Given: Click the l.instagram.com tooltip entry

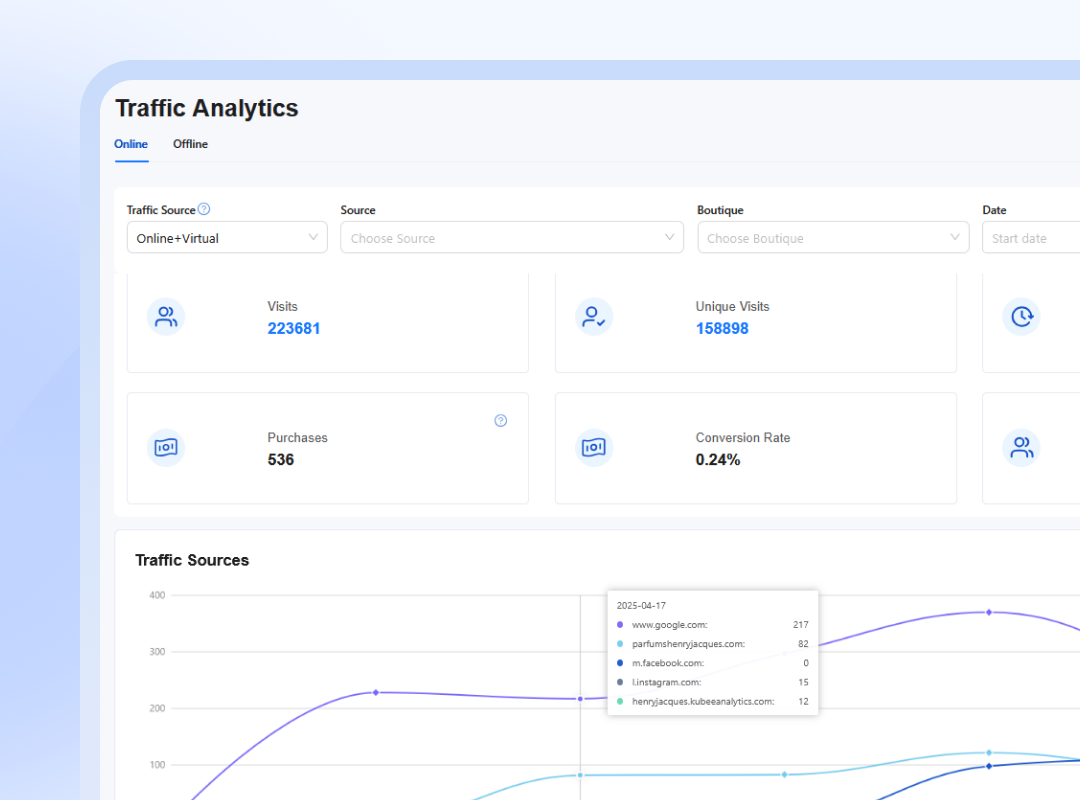Looking at the screenshot, I should pos(712,683).
